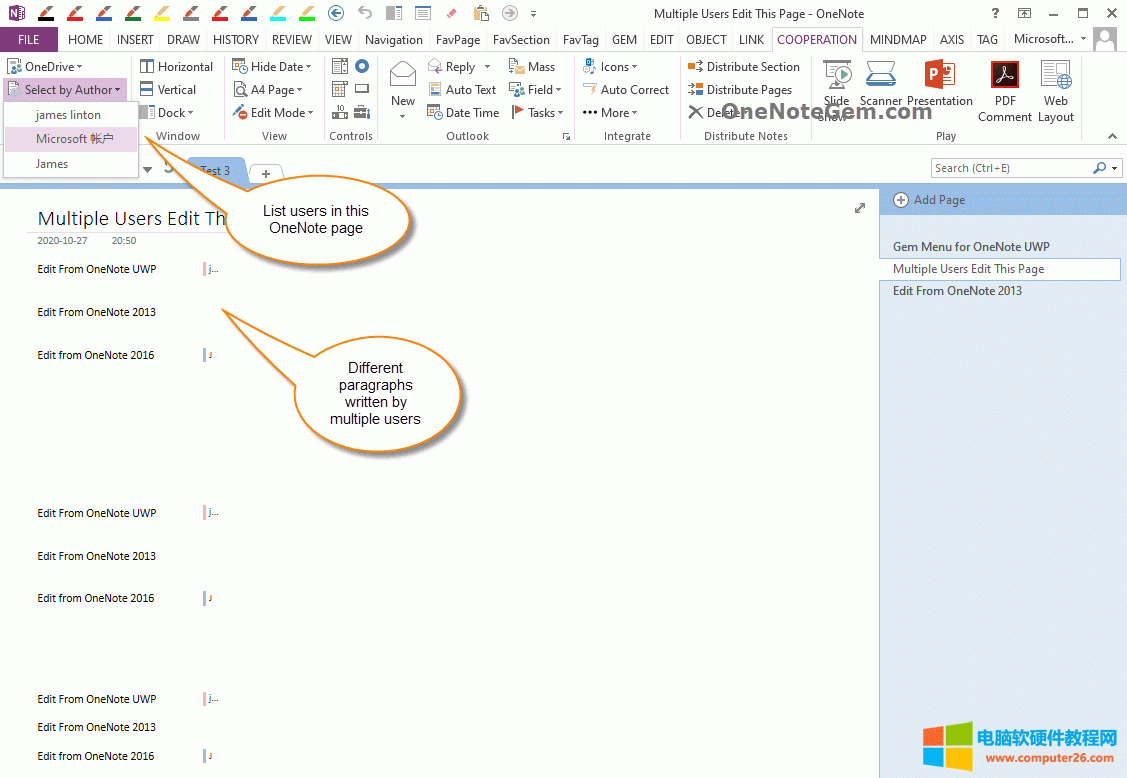Viewport: 1127px width, 778px height.
Task: Collapse the ribbon with the chevron
Action: coord(1112,136)
